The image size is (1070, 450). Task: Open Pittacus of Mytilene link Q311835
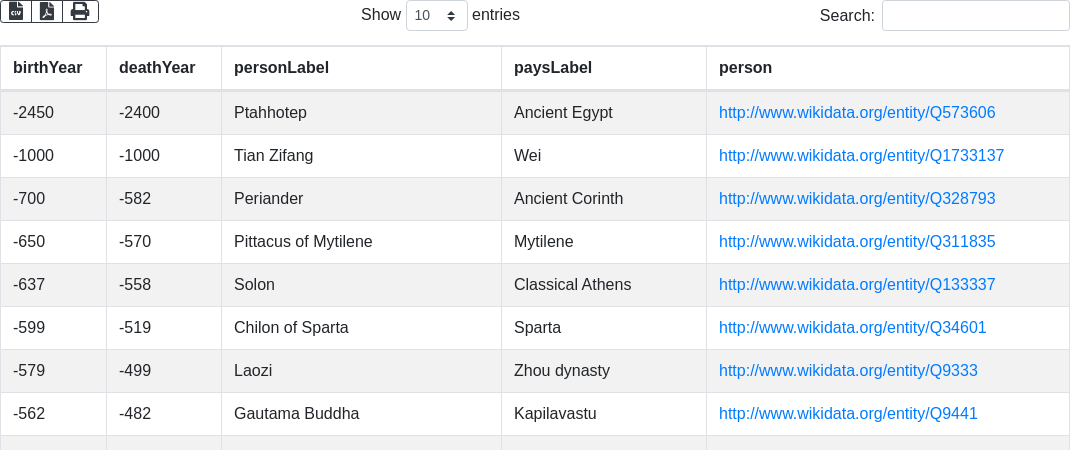857,242
